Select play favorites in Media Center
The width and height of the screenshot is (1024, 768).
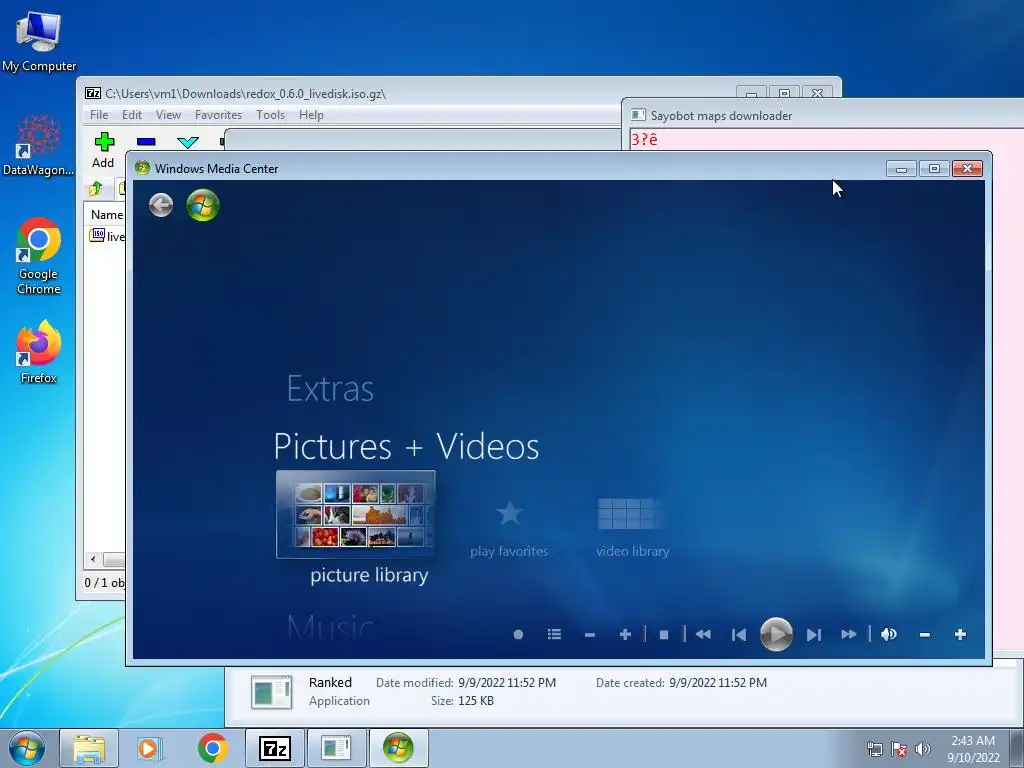[x=509, y=529]
